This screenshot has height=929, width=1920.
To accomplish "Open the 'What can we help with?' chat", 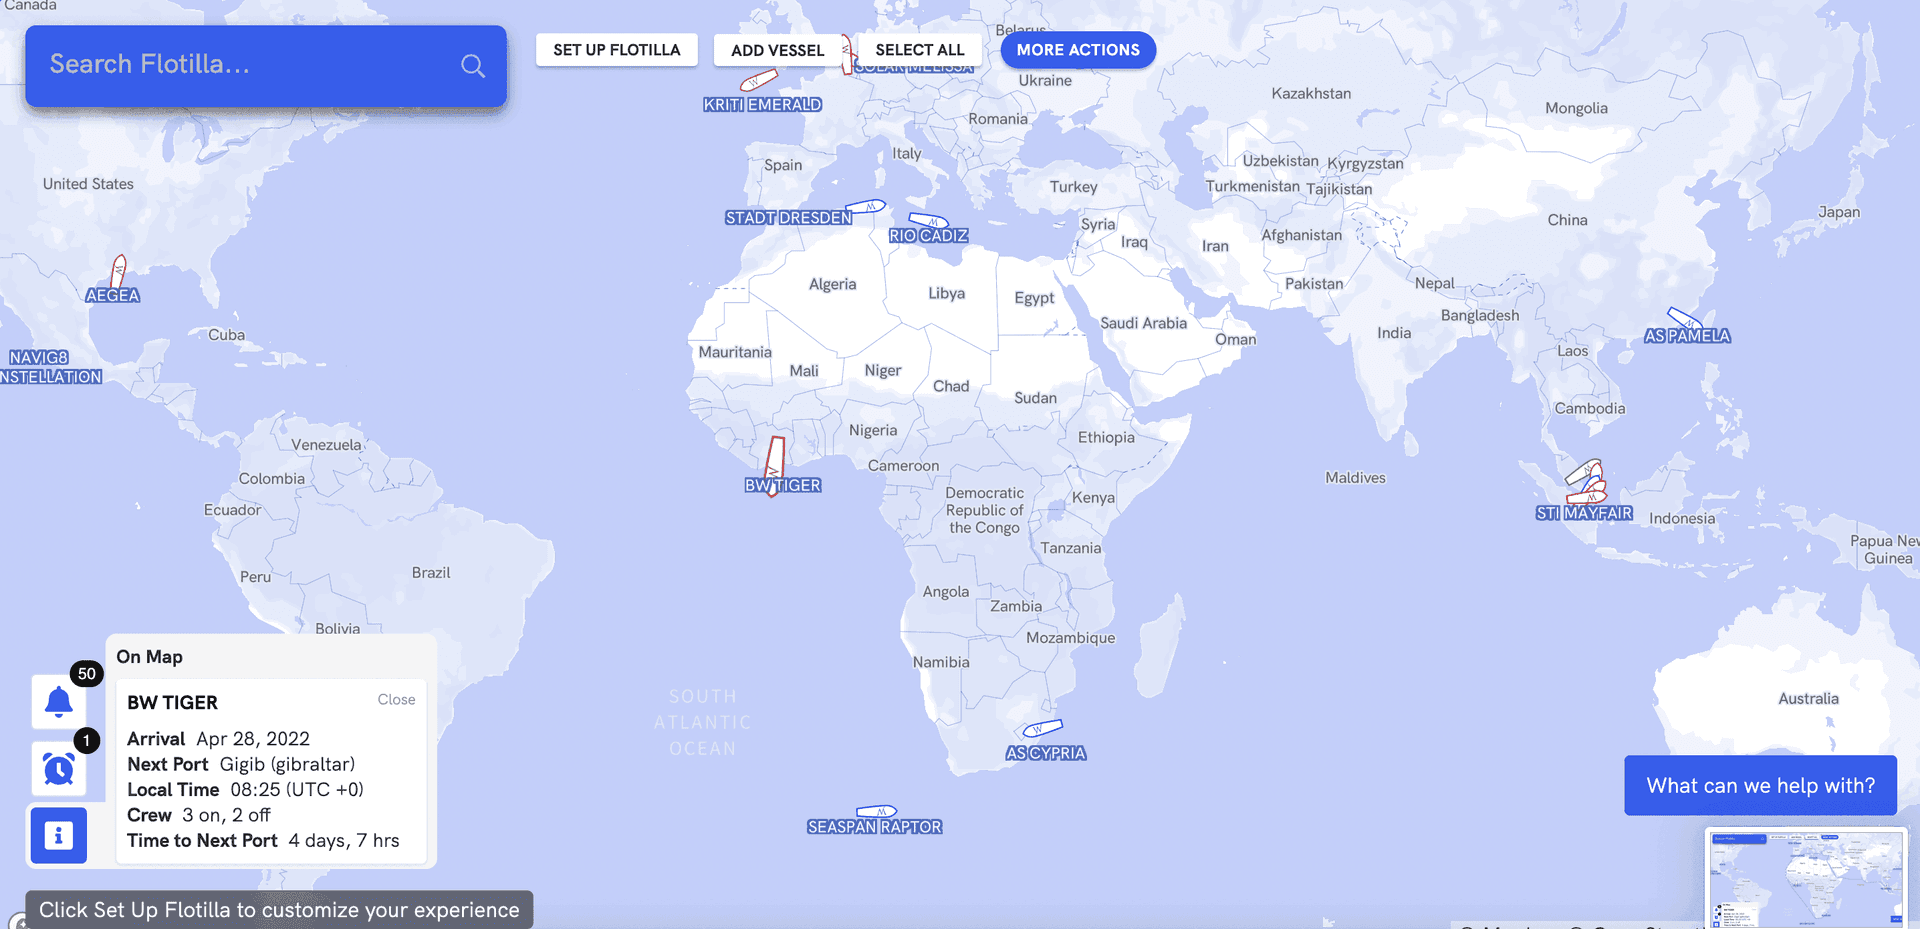I will 1760,786.
